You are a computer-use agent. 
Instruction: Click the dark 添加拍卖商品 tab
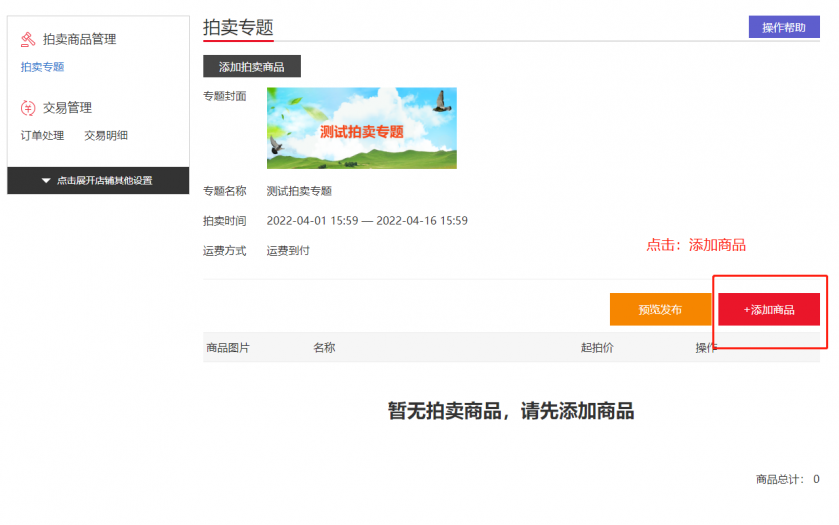[251, 66]
